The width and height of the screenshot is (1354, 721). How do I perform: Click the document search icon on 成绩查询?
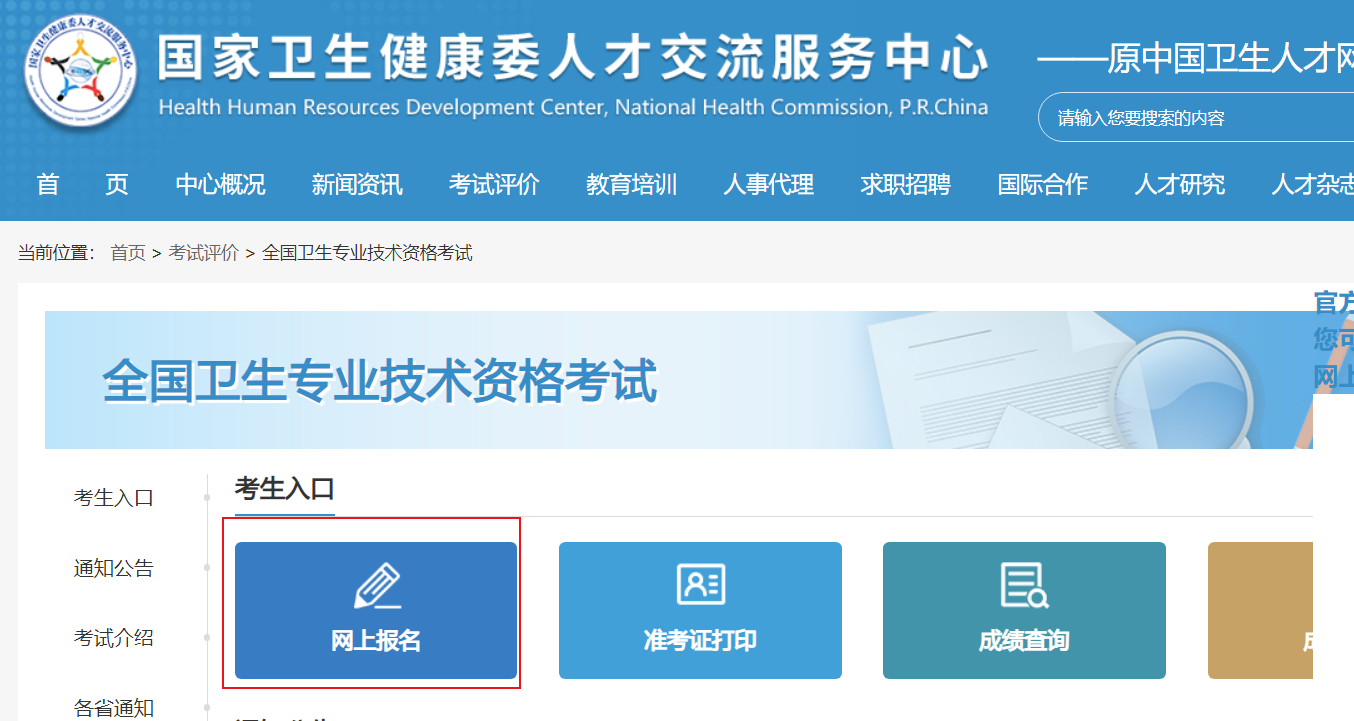(x=1024, y=585)
